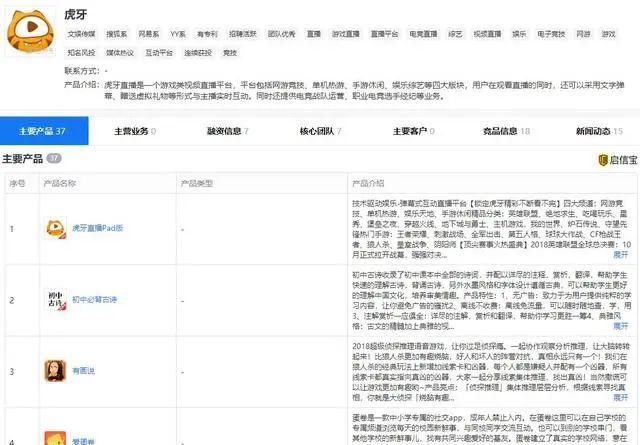Open the 初中必背古诗 product link
Screen dimensions: 640x445
click(x=95, y=300)
